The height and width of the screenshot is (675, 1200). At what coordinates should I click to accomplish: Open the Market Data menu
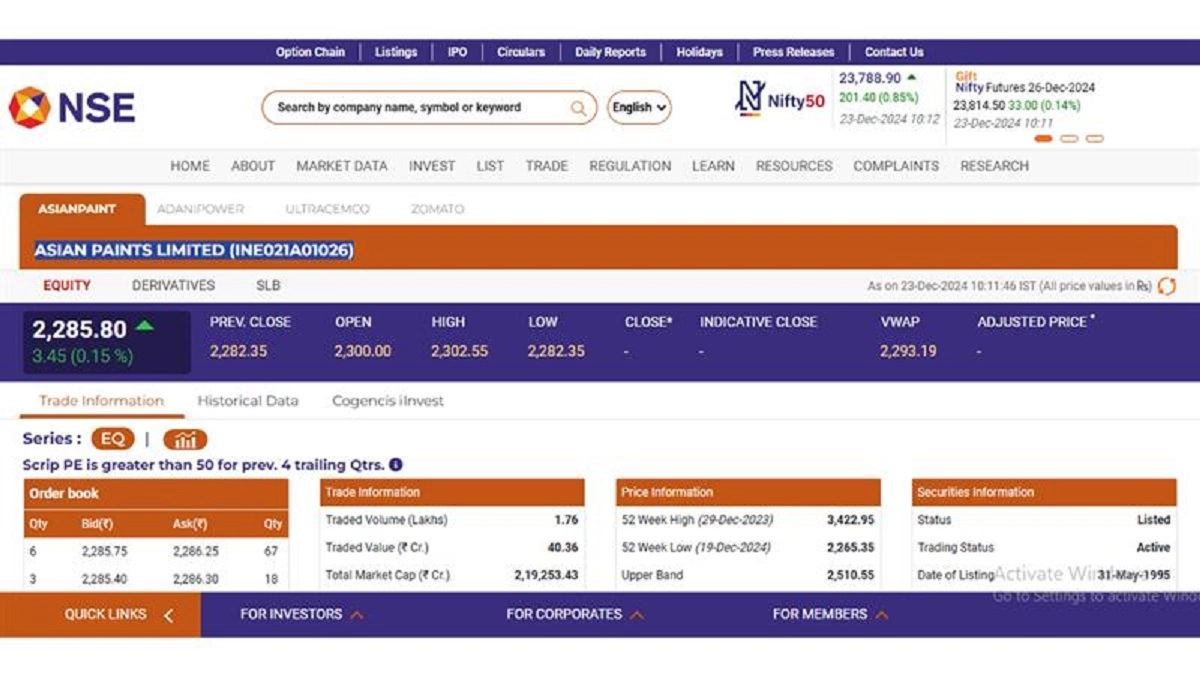(341, 166)
